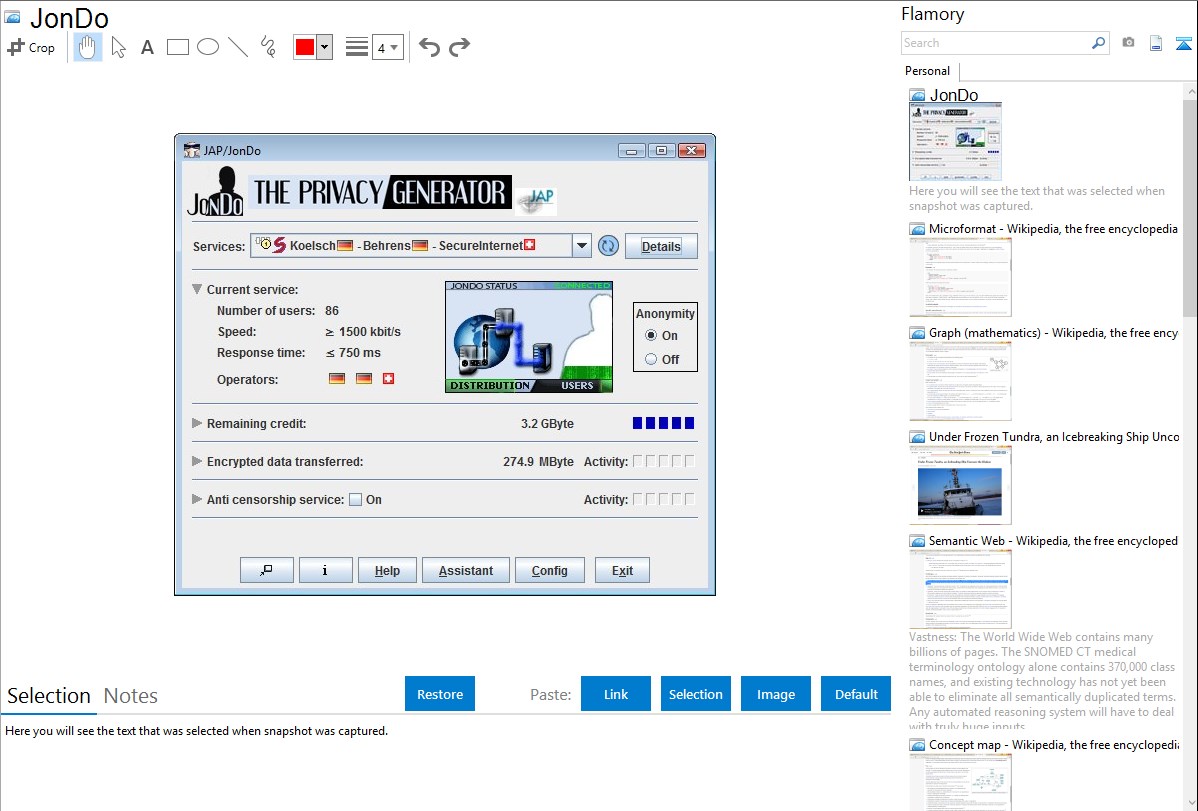The width and height of the screenshot is (1198, 811).
Task: Click the Paste Image button
Action: point(775,694)
